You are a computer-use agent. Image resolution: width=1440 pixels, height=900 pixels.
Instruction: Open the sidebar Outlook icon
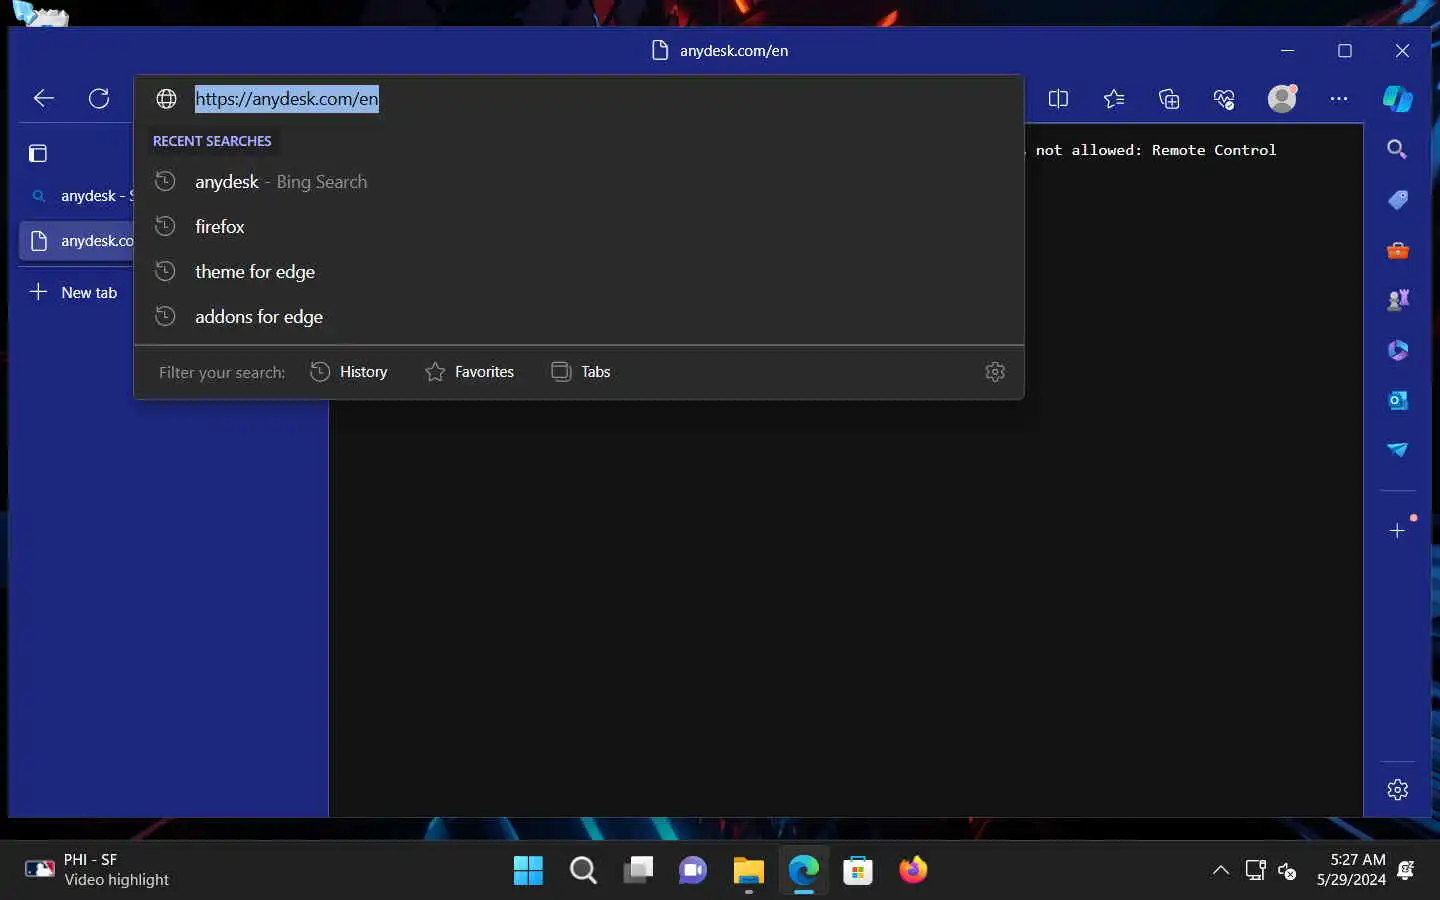1398,400
